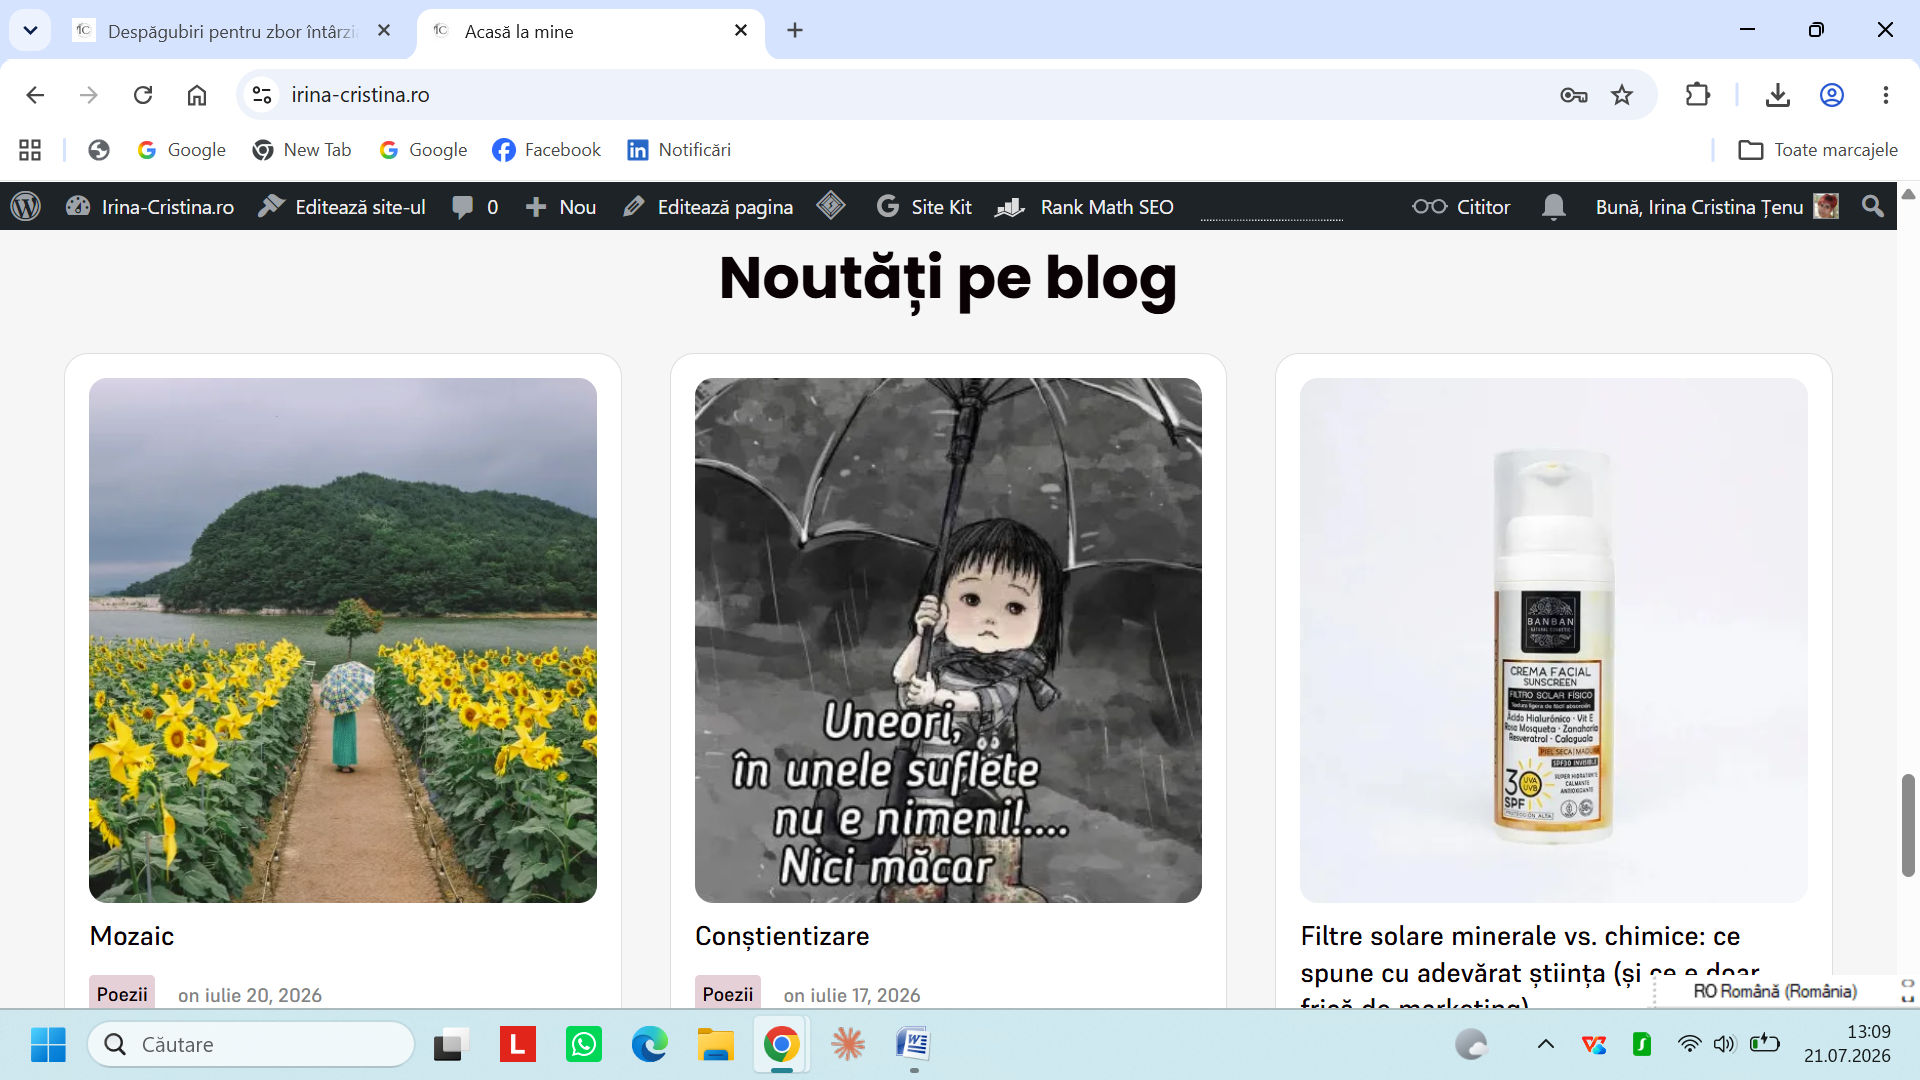The width and height of the screenshot is (1920, 1080).
Task: Open Site Kit in admin bar
Action: (924, 207)
